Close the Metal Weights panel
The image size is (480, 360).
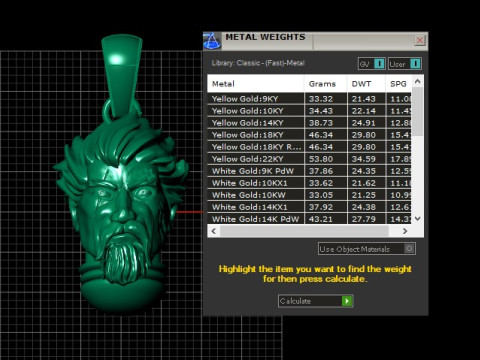(x=420, y=41)
